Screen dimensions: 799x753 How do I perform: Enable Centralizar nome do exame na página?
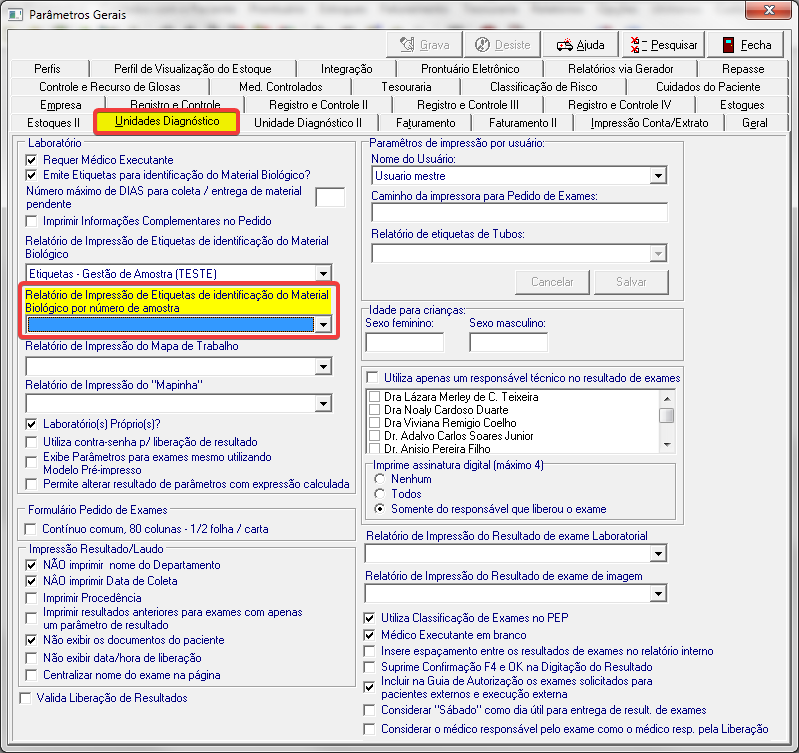point(32,675)
